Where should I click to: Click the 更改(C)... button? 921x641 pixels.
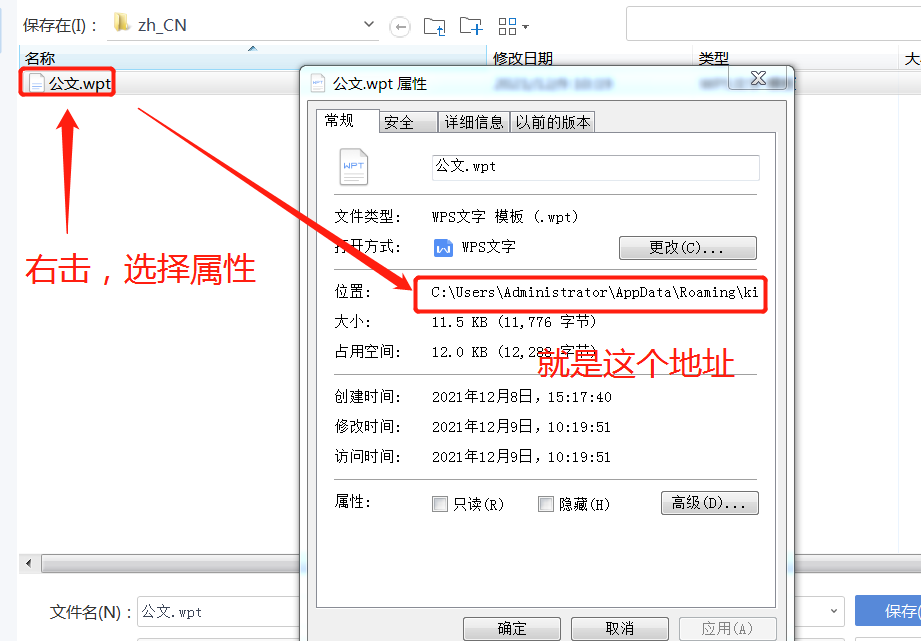(x=687, y=247)
